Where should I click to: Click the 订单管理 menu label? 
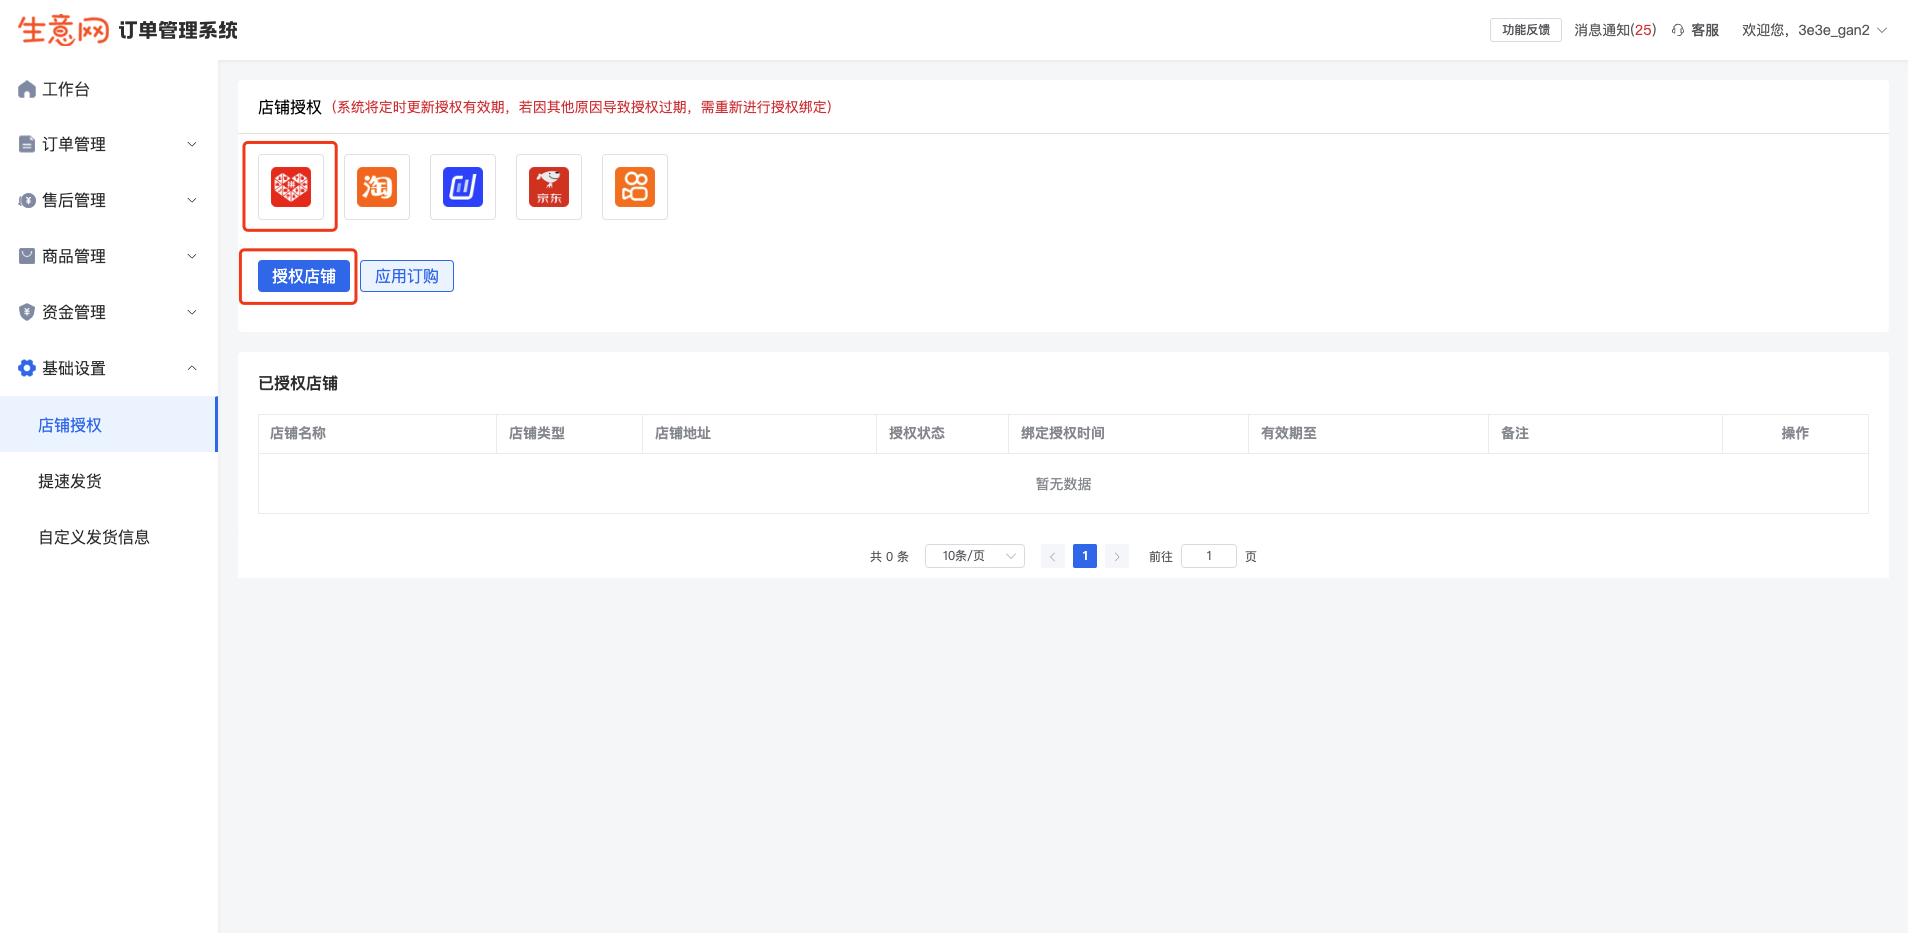tap(74, 144)
